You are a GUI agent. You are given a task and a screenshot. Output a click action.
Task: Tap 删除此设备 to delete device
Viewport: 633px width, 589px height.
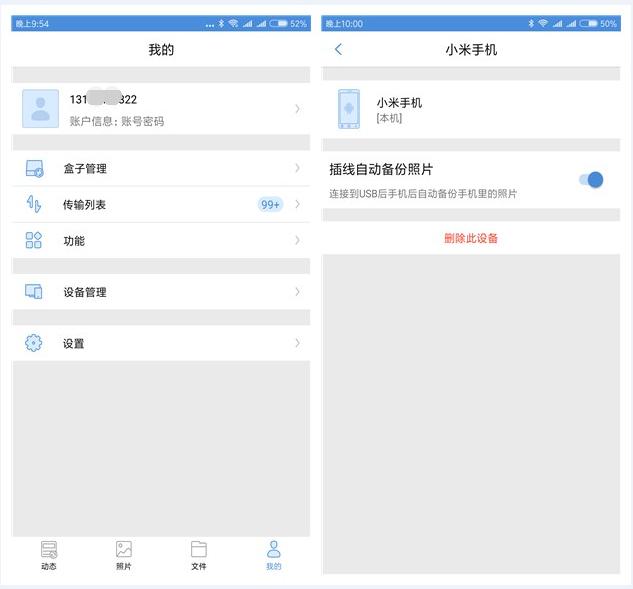(471, 238)
